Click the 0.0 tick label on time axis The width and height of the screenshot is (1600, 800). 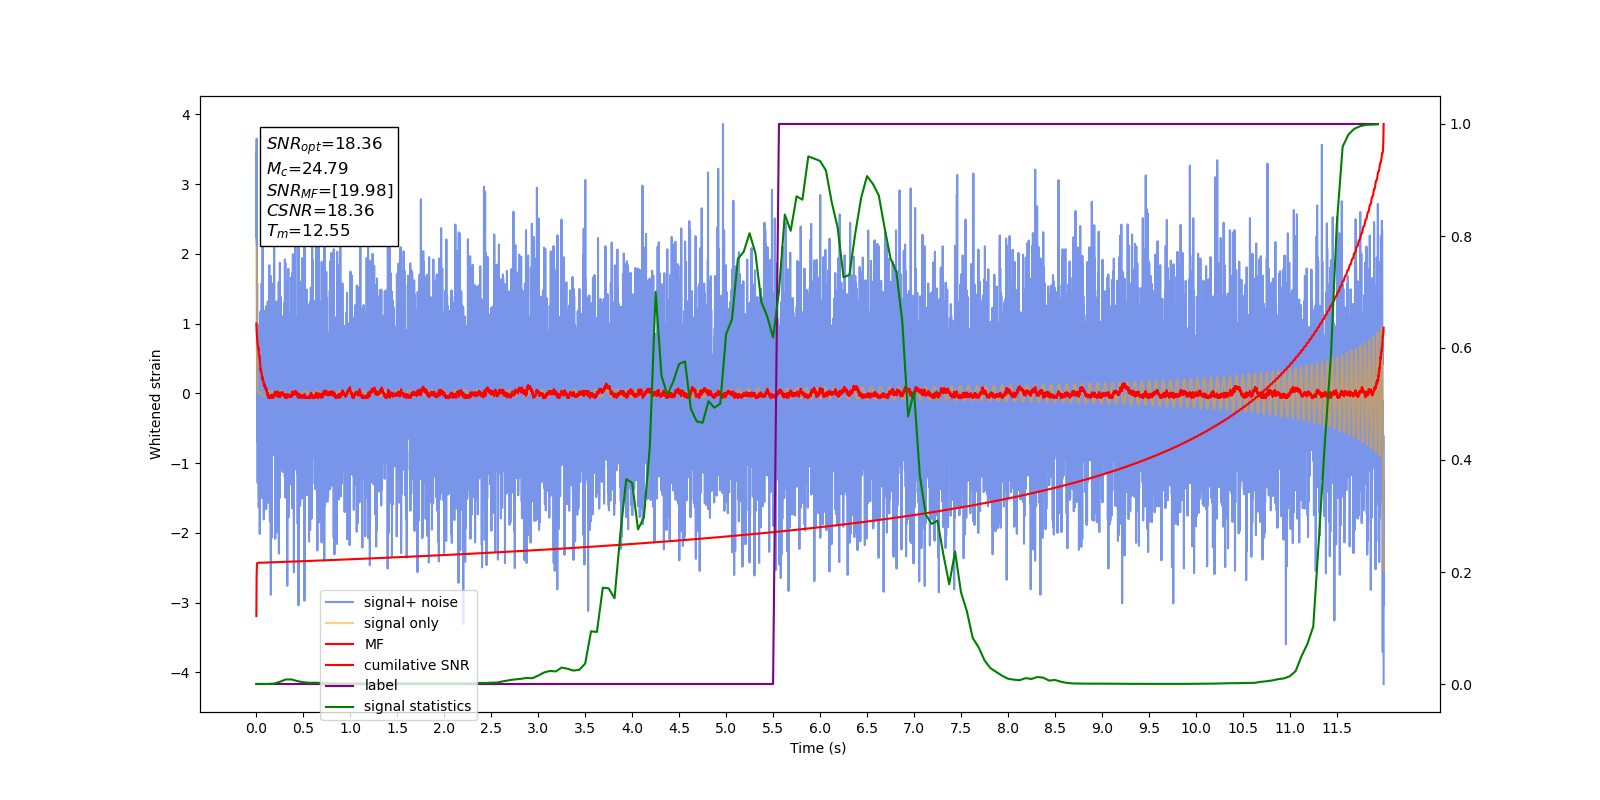pos(256,728)
